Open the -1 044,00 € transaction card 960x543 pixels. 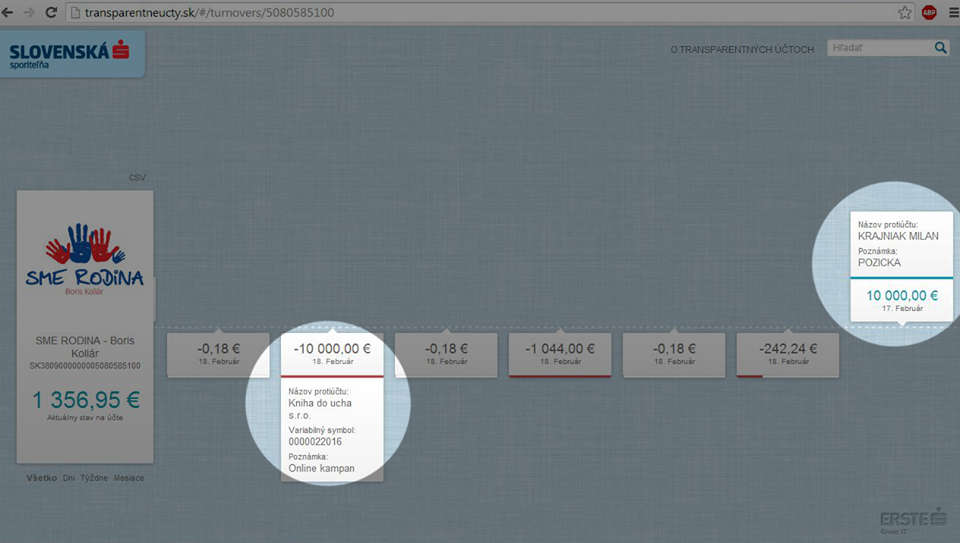(x=560, y=354)
